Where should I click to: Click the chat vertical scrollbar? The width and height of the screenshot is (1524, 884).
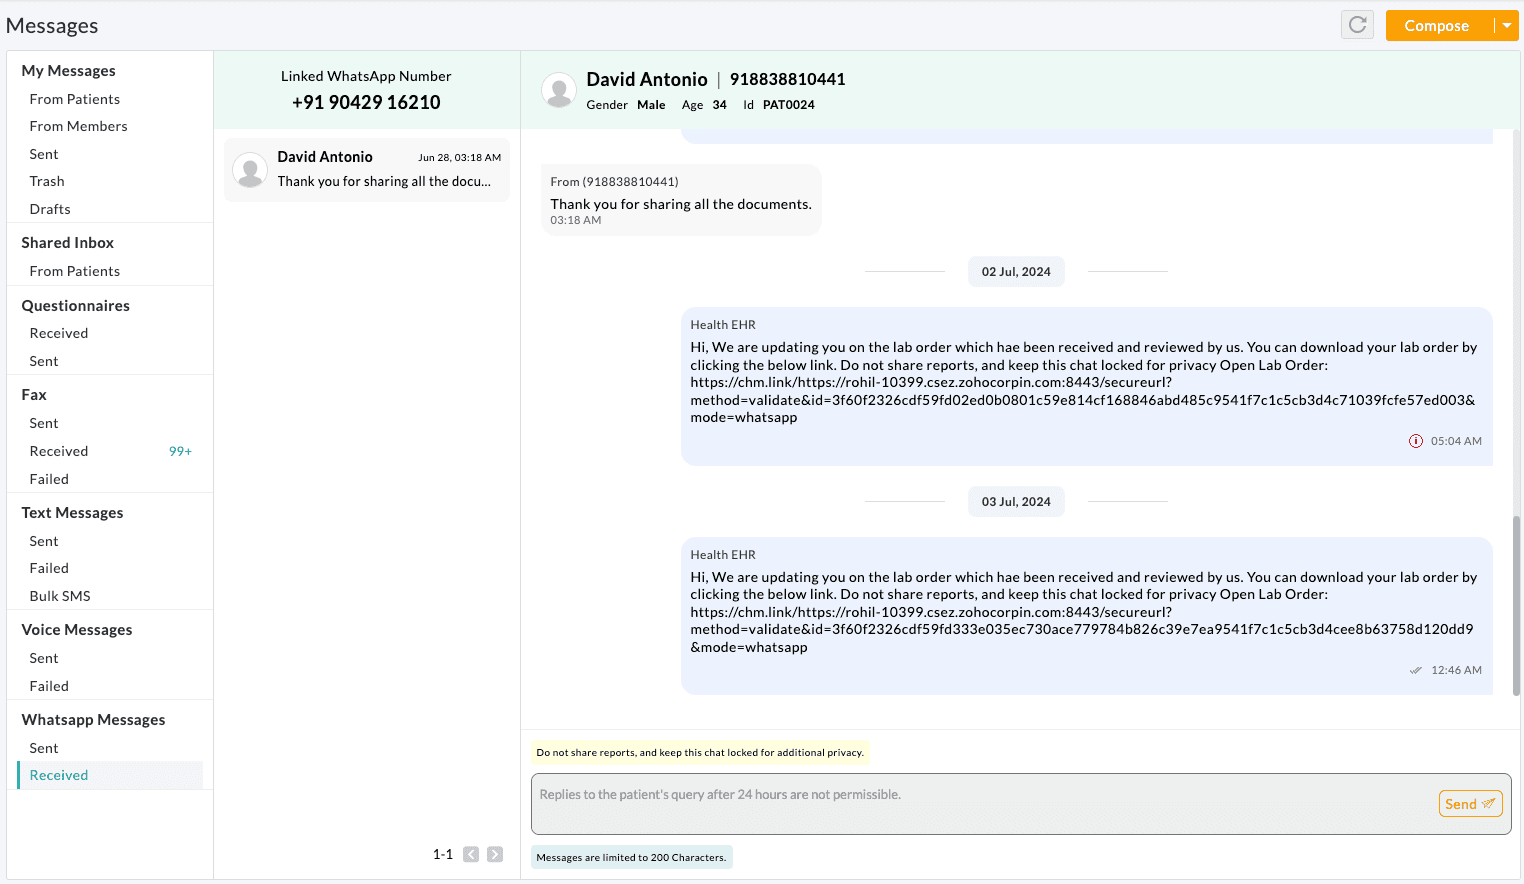point(1516,605)
